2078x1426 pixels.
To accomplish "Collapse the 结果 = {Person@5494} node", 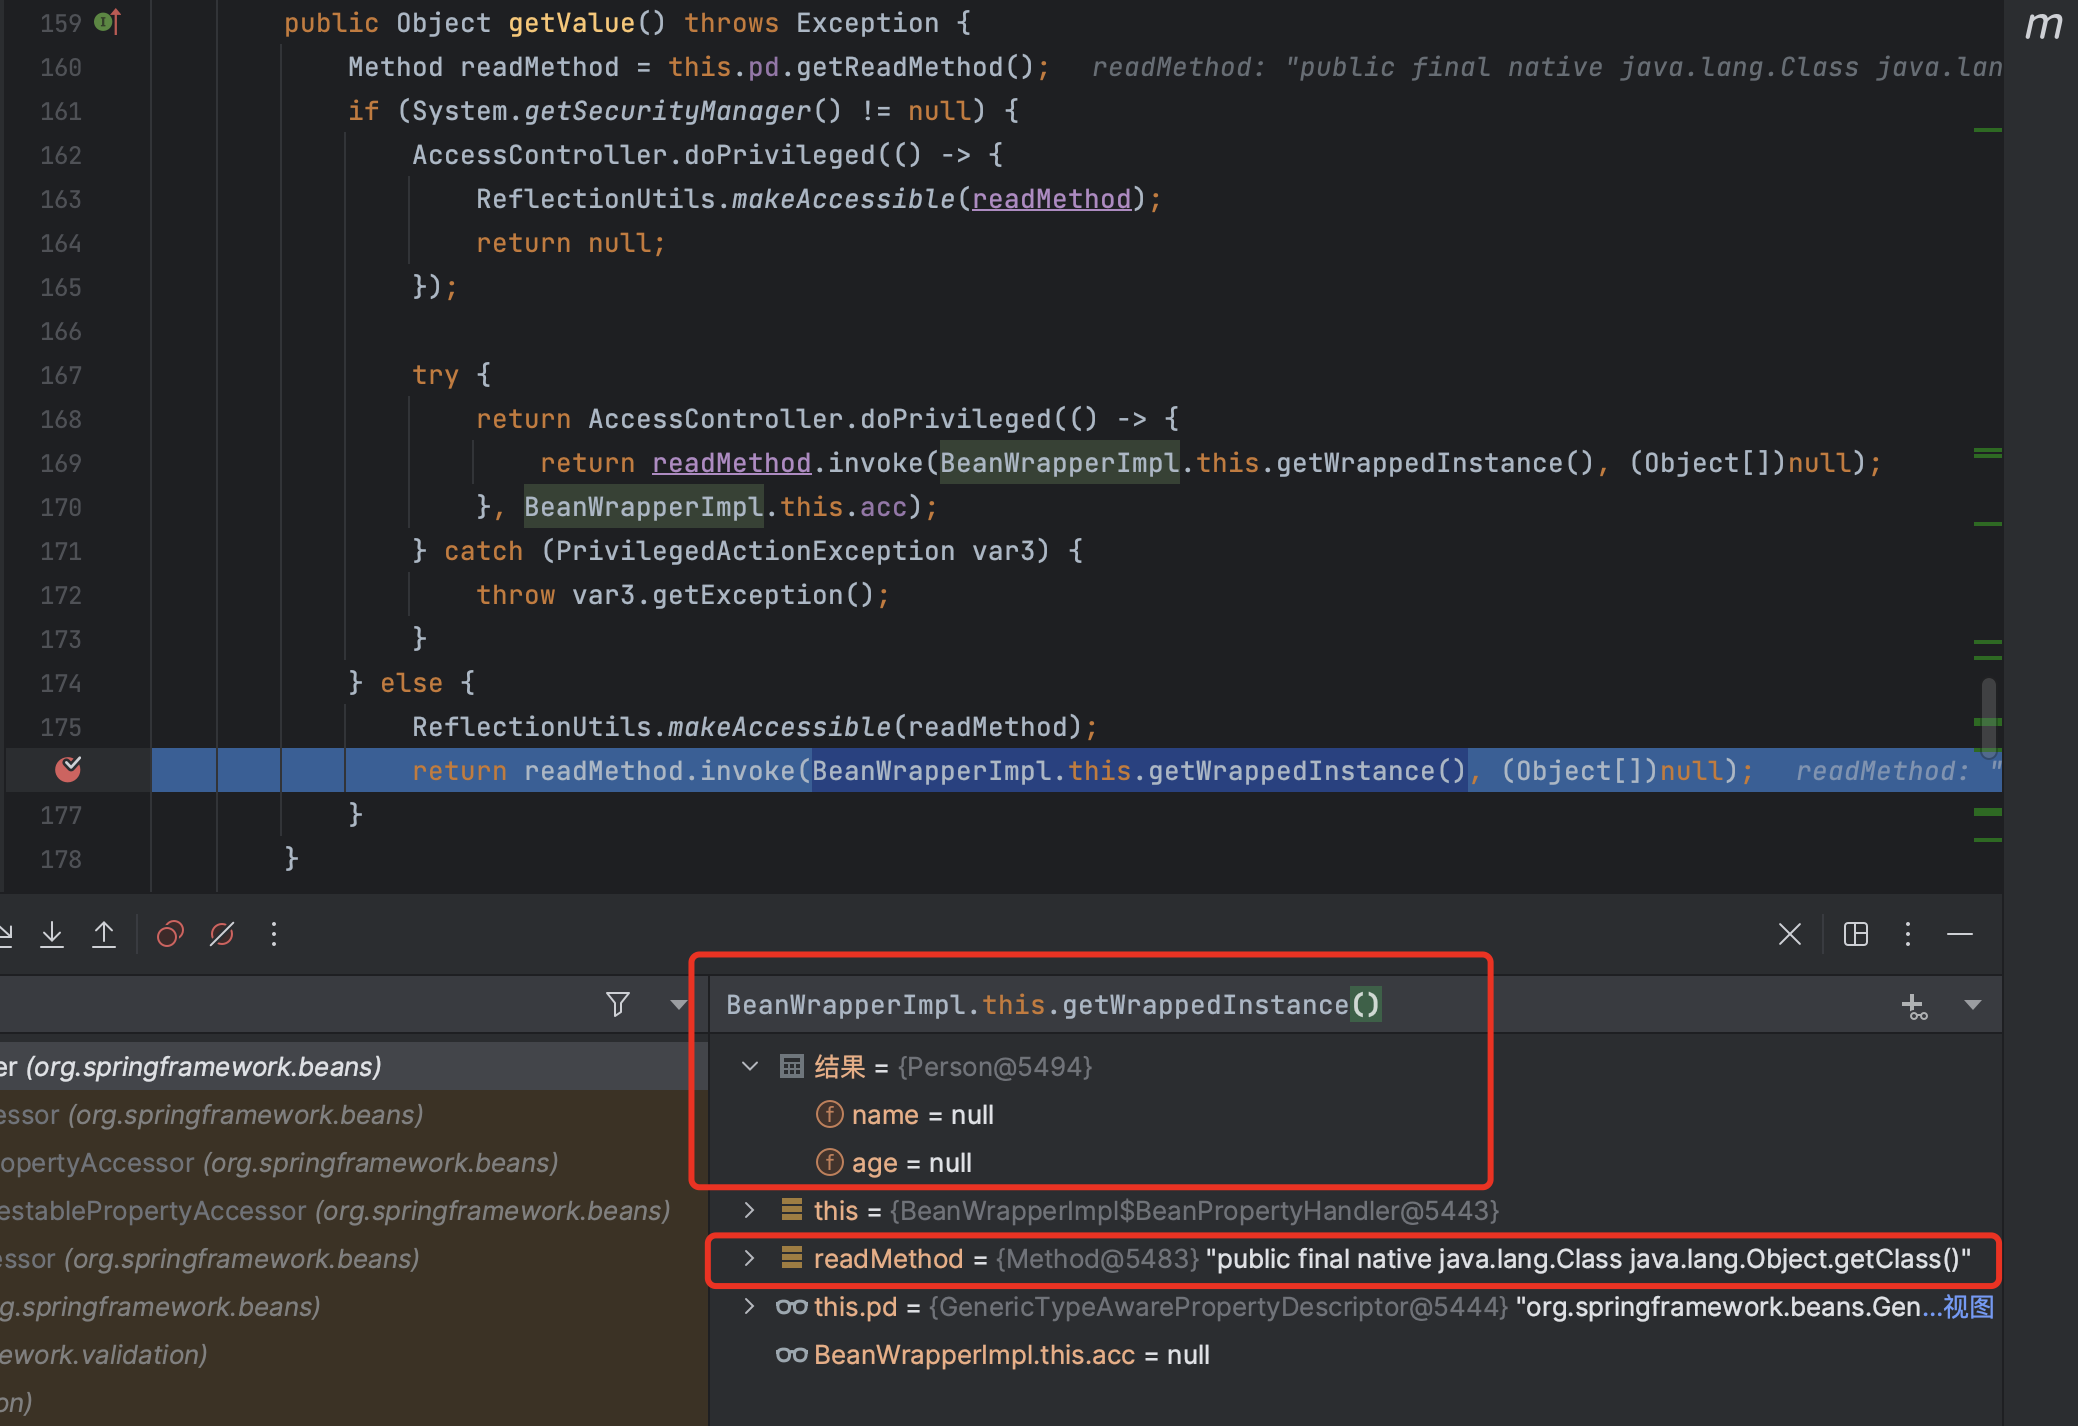I will (750, 1067).
